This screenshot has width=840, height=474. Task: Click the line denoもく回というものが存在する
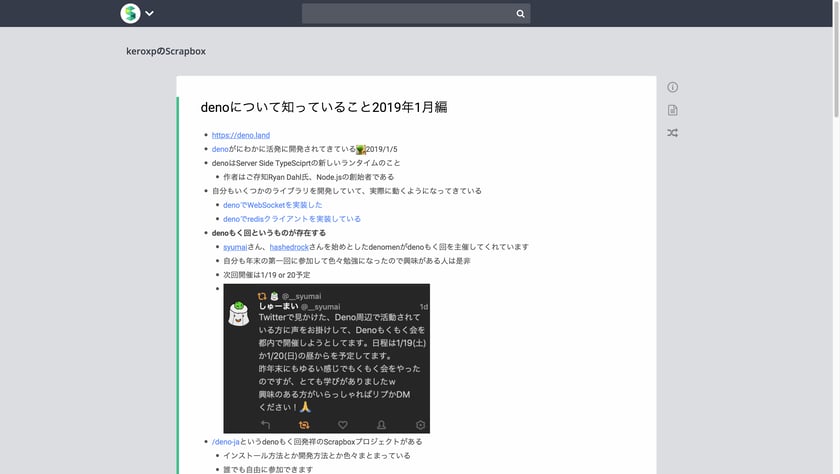[268, 233]
